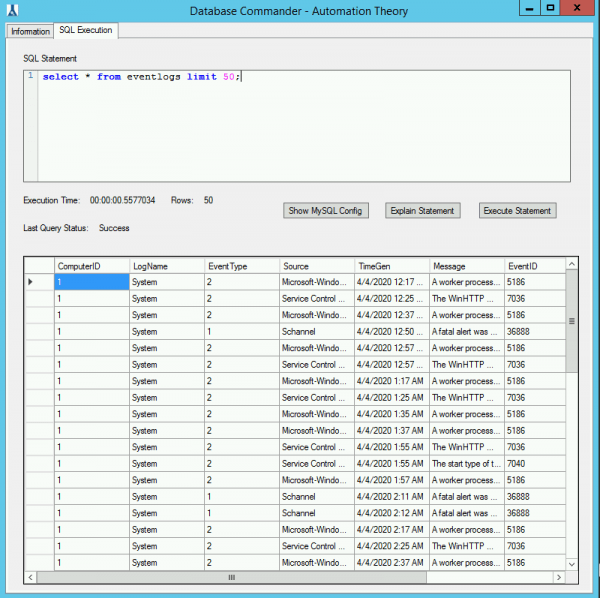The image size is (600, 598).
Task: Click the horizontal scrollbar right arrow
Action: [560, 577]
